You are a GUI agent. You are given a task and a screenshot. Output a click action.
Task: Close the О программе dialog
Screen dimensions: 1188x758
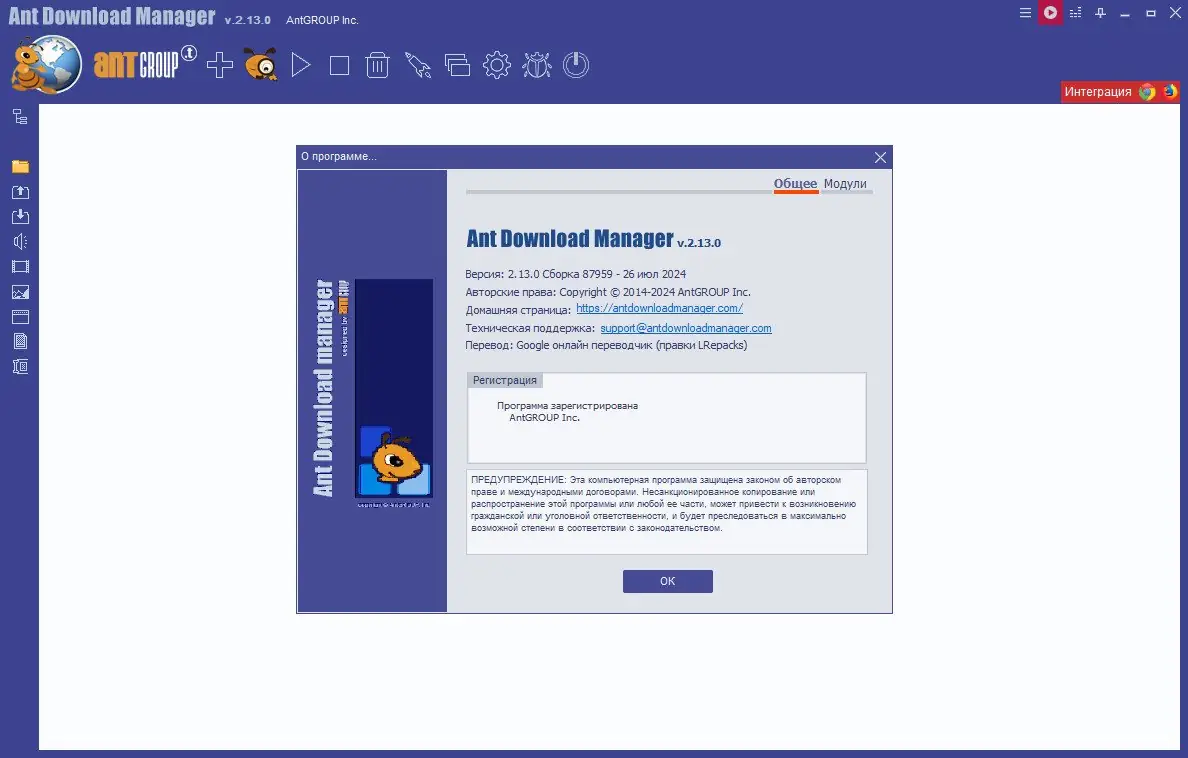(880, 157)
